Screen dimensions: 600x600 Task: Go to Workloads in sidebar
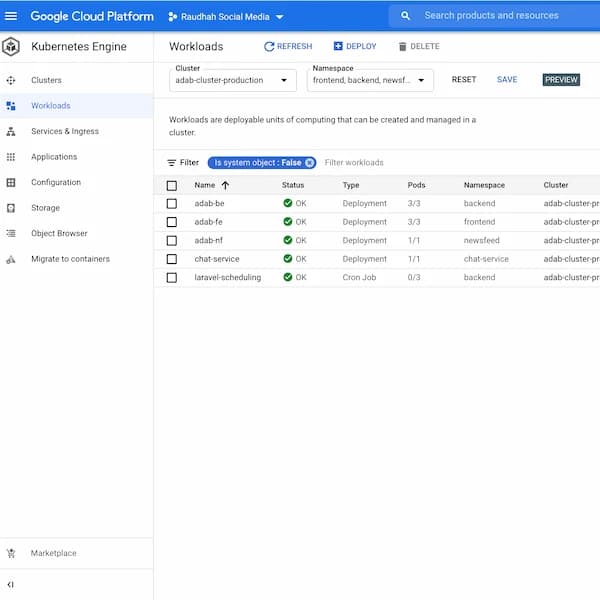51,106
